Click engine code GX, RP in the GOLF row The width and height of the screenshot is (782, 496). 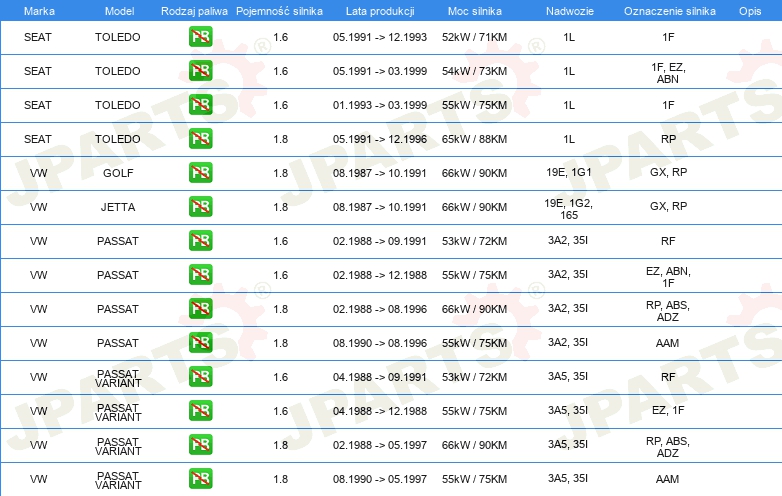[x=668, y=172]
